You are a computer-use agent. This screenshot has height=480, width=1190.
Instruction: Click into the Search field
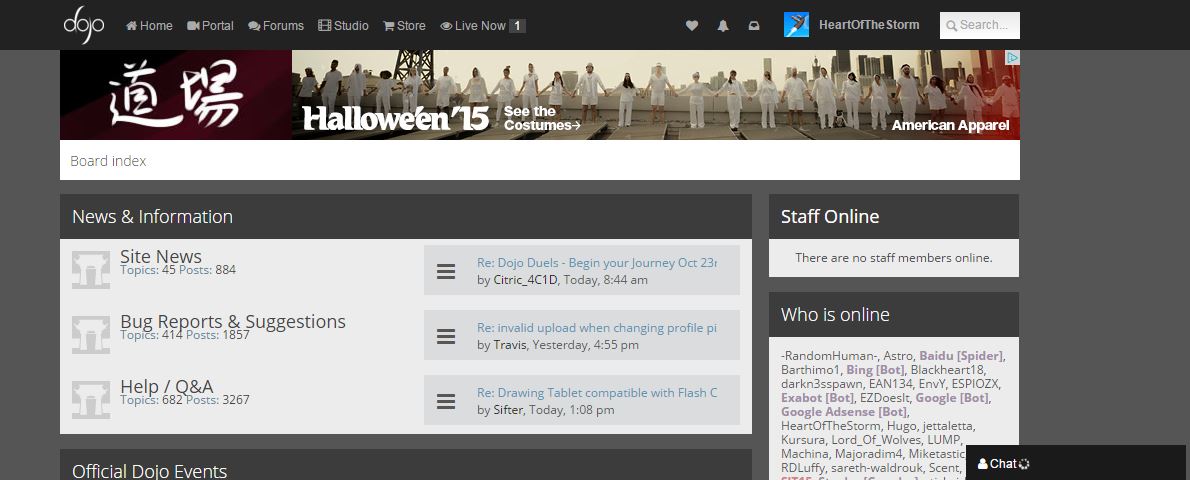[980, 25]
